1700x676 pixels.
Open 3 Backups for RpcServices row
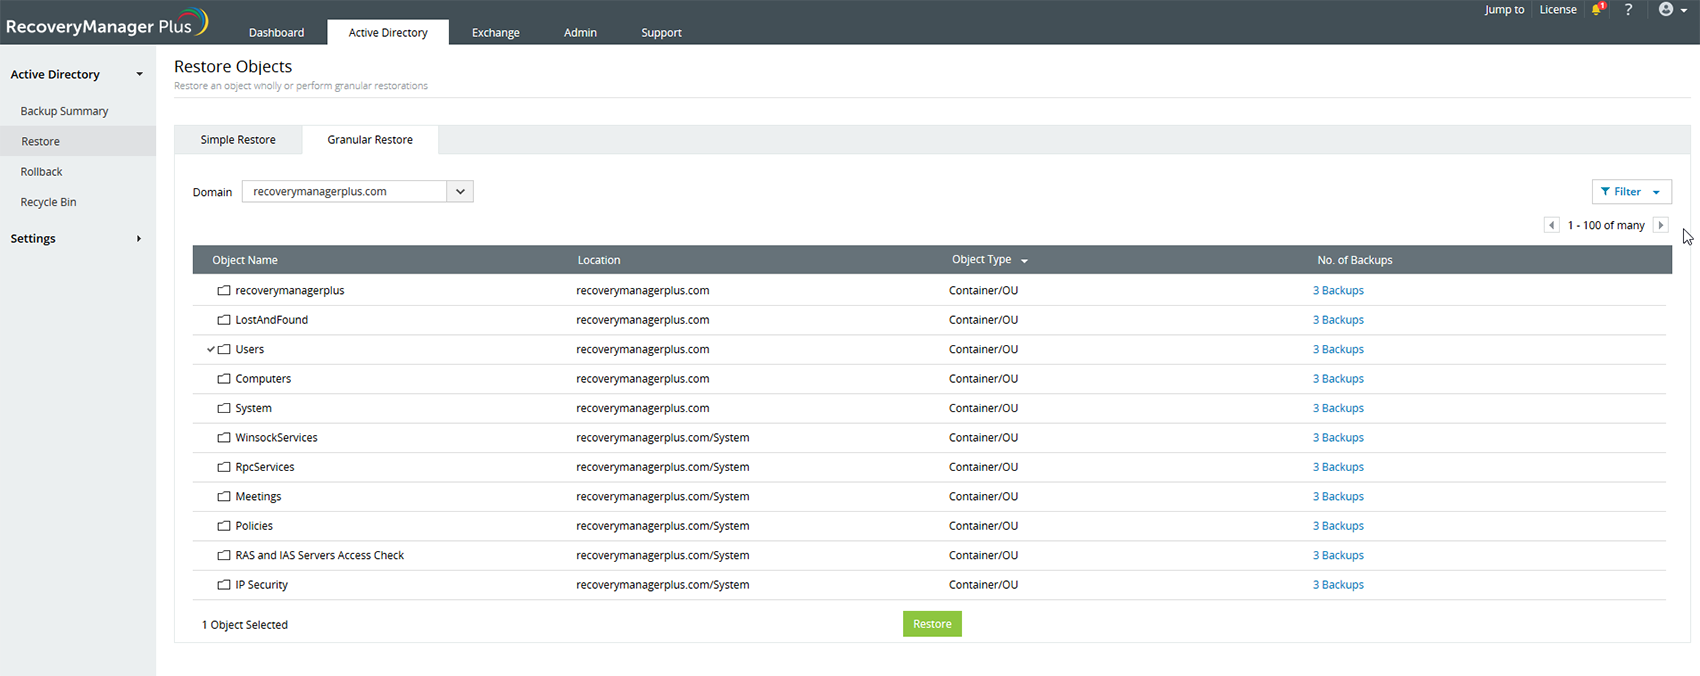(1338, 467)
